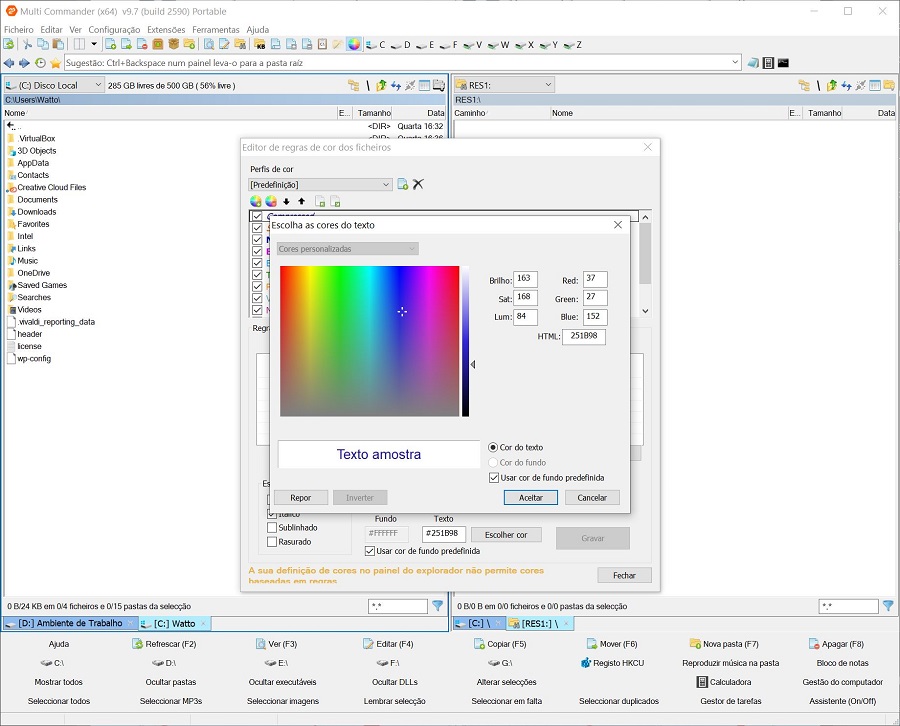This screenshot has height=726, width=900.
Task: Click the Red value input field
Action: tap(595, 279)
